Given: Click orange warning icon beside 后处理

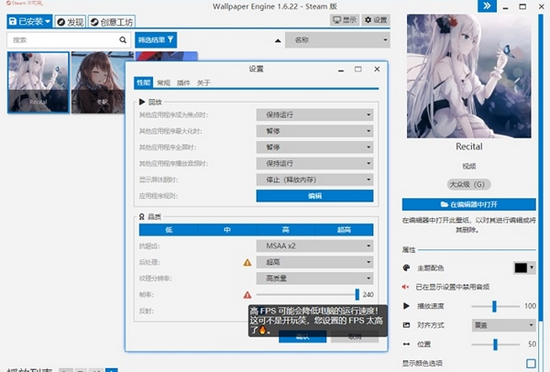Looking at the screenshot, I should 247,262.
